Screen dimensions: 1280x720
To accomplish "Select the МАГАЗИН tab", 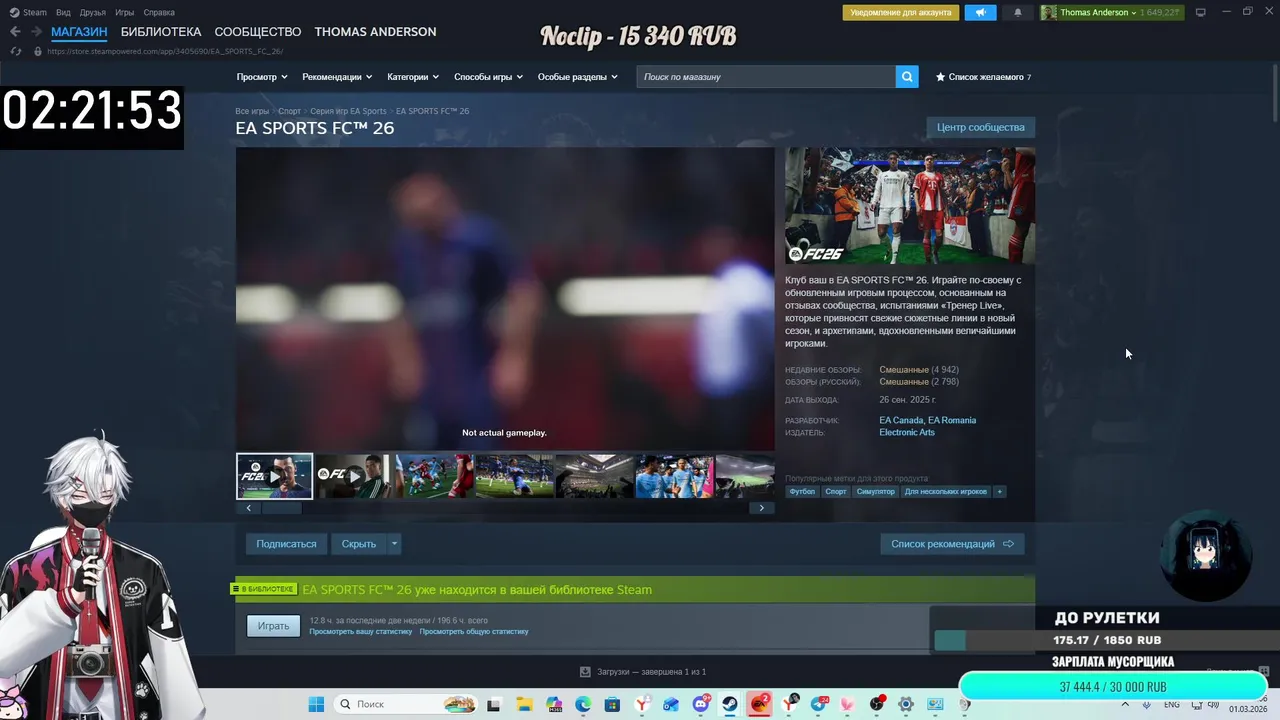I will (79, 32).
